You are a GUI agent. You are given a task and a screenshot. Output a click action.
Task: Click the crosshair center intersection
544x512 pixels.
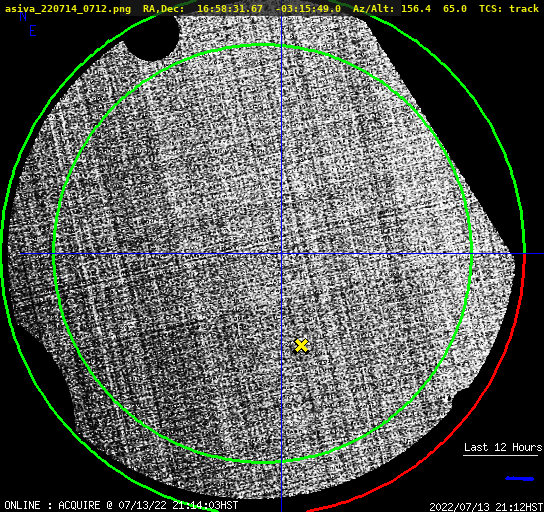(281, 254)
